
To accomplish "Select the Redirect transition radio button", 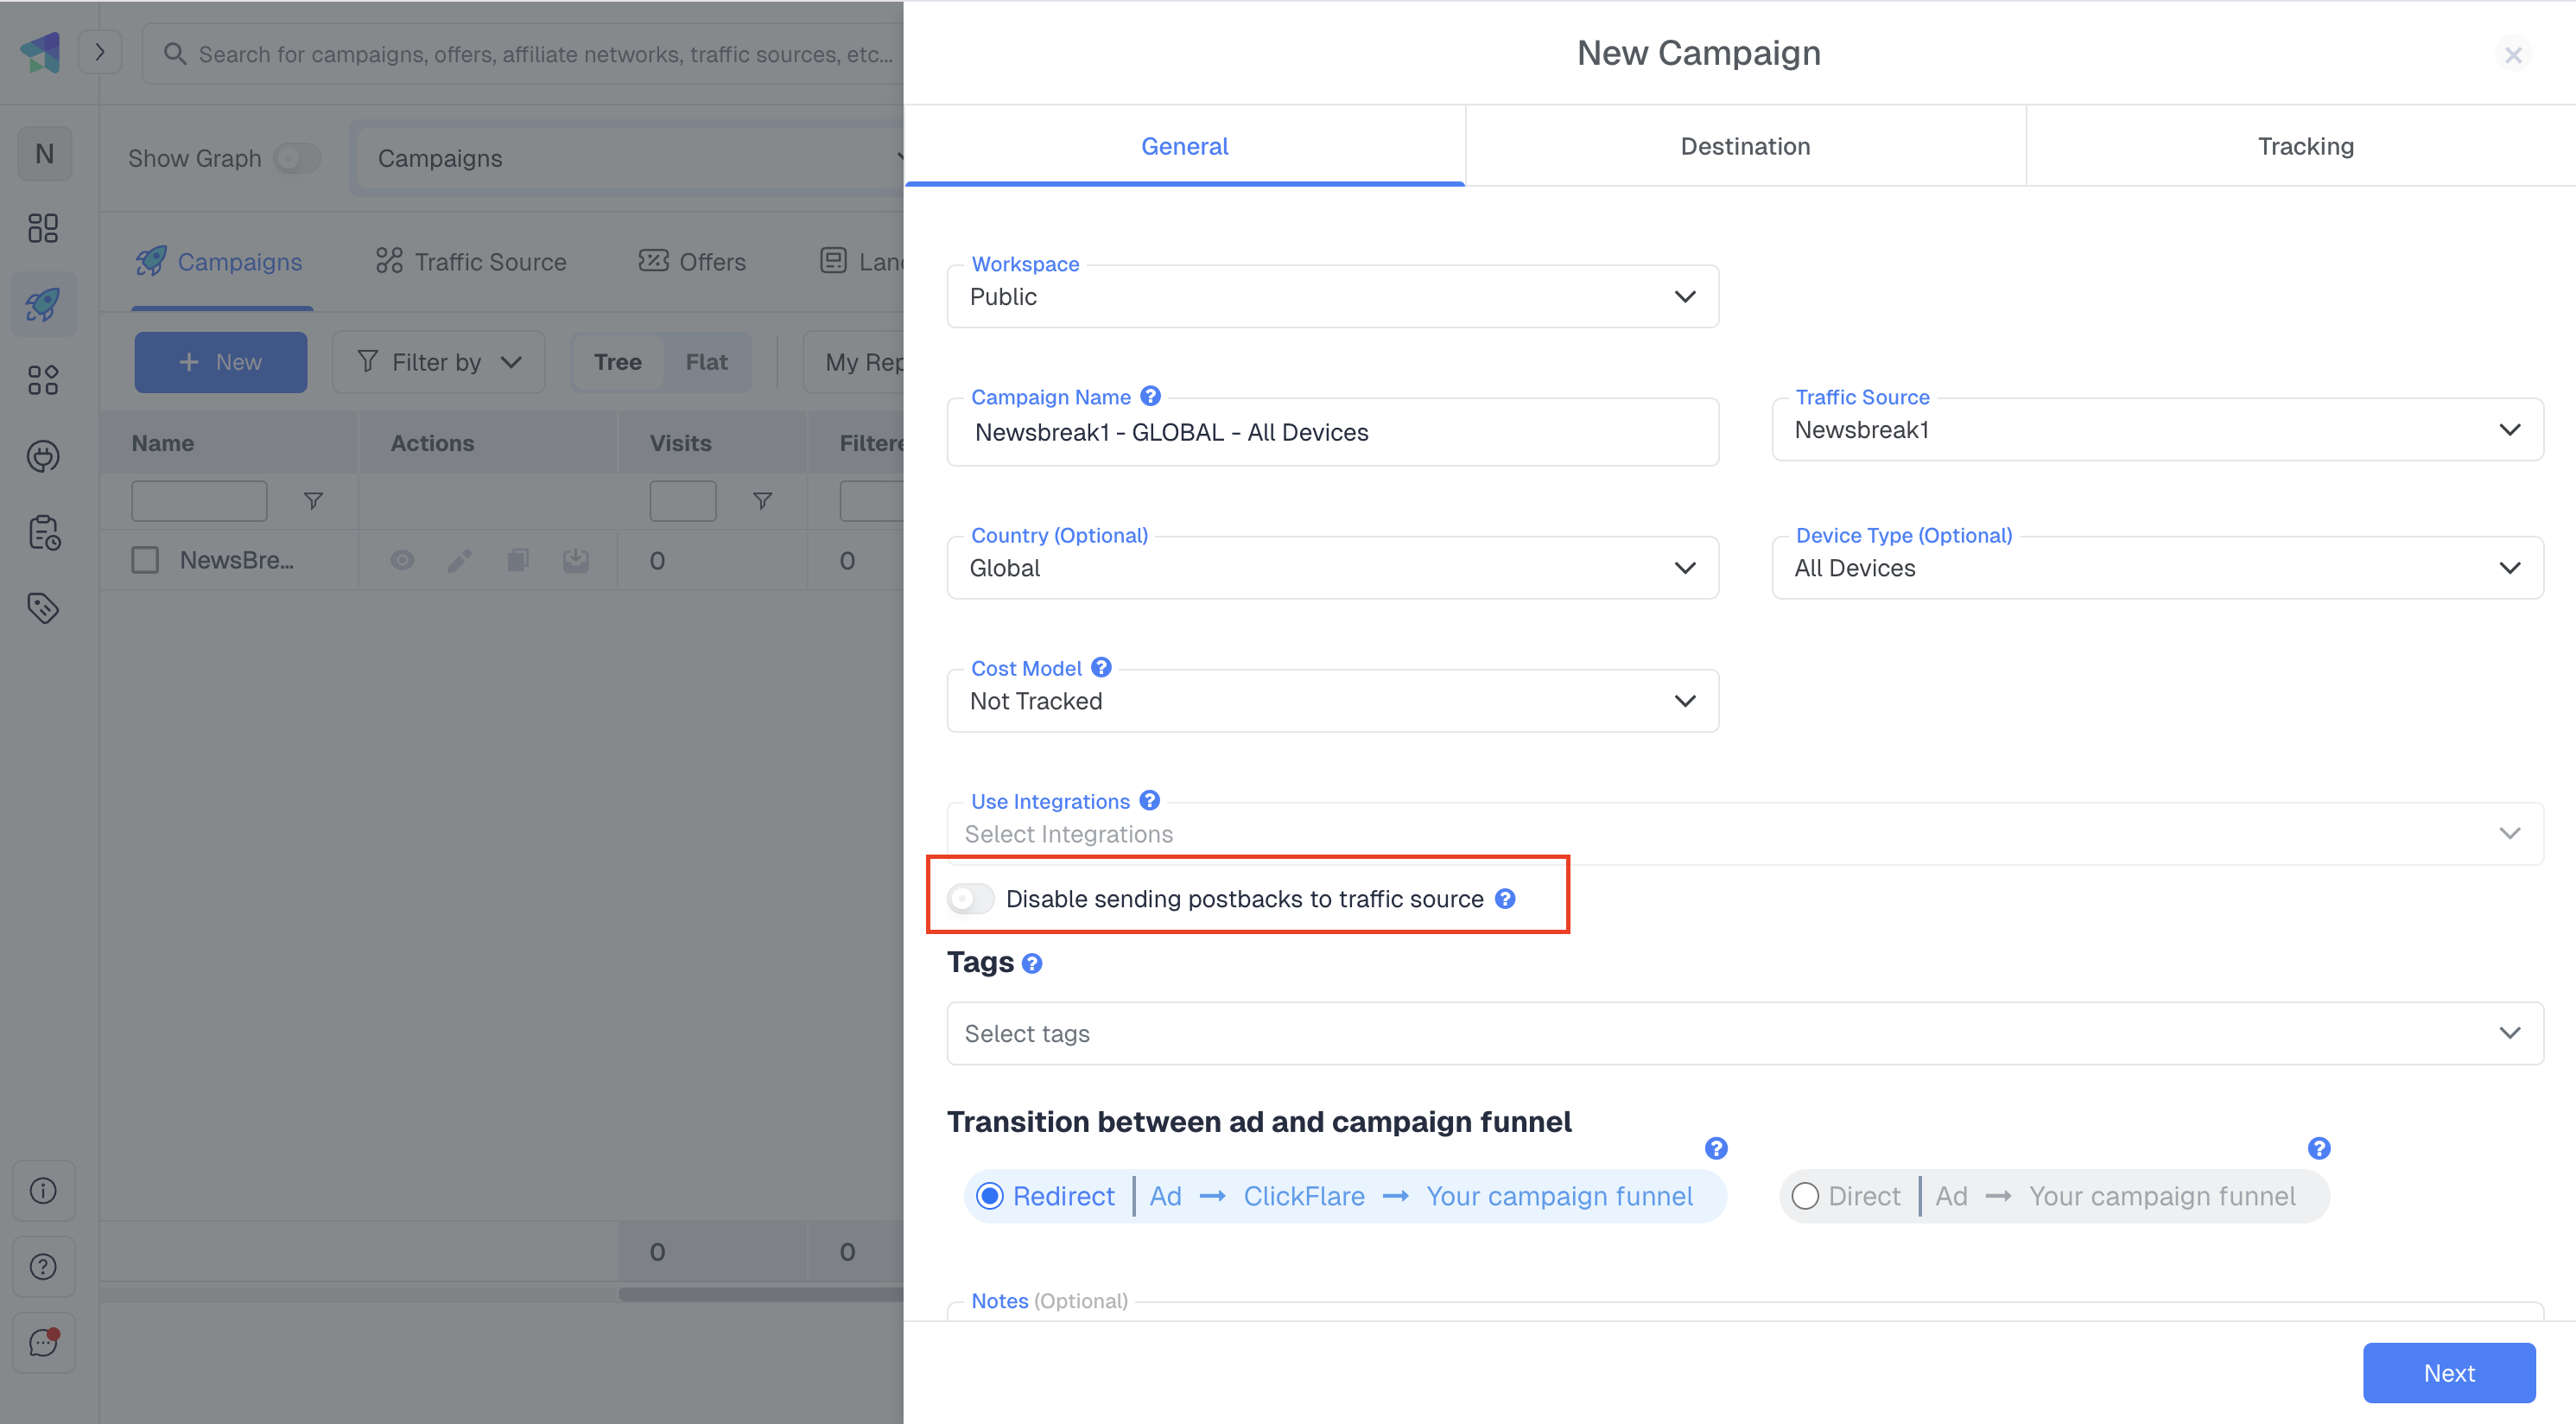I will [x=989, y=1196].
